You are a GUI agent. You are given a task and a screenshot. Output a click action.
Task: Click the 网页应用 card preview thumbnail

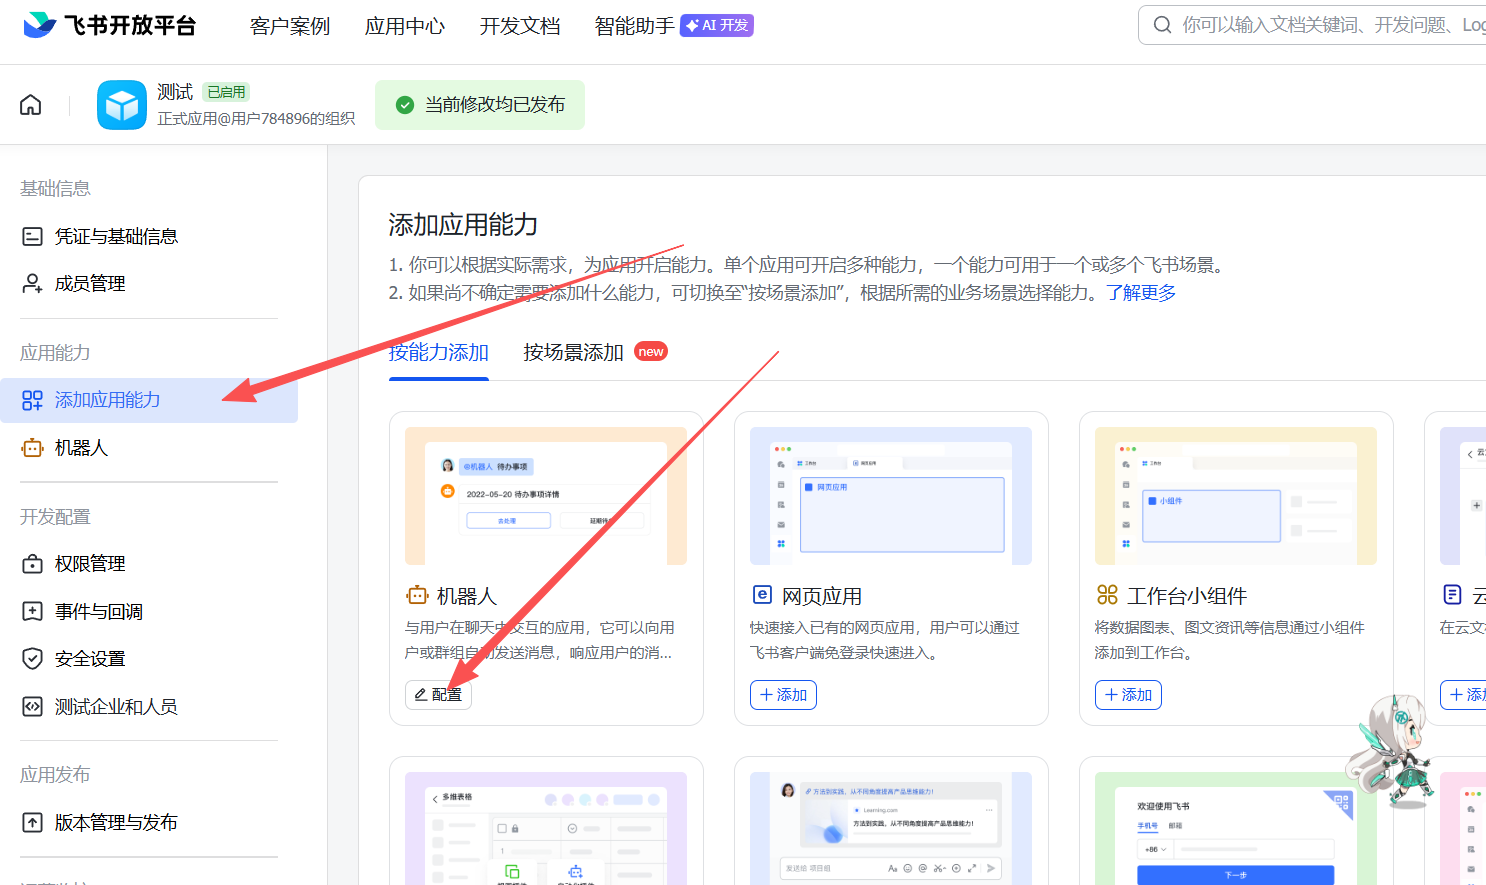coord(891,496)
